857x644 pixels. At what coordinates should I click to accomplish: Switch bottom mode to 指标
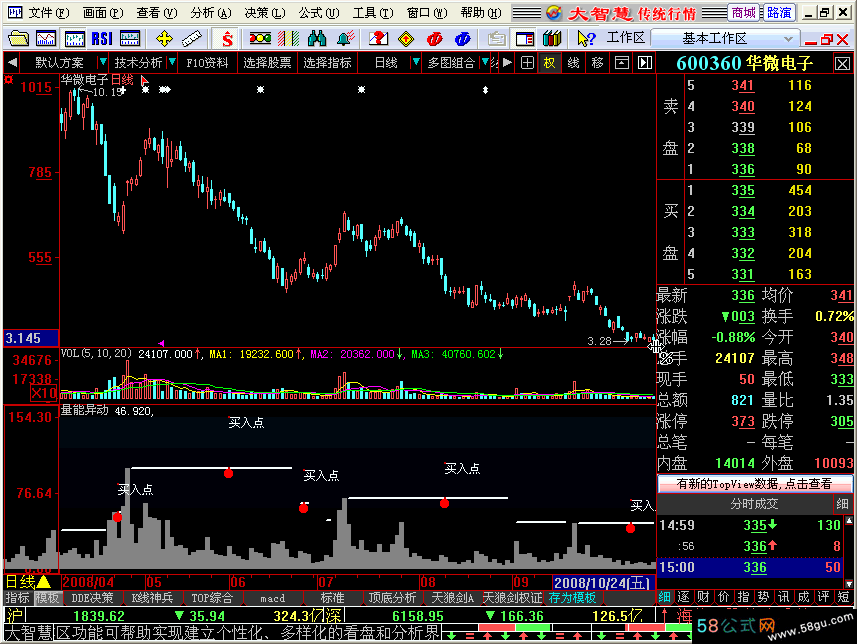coord(17,598)
